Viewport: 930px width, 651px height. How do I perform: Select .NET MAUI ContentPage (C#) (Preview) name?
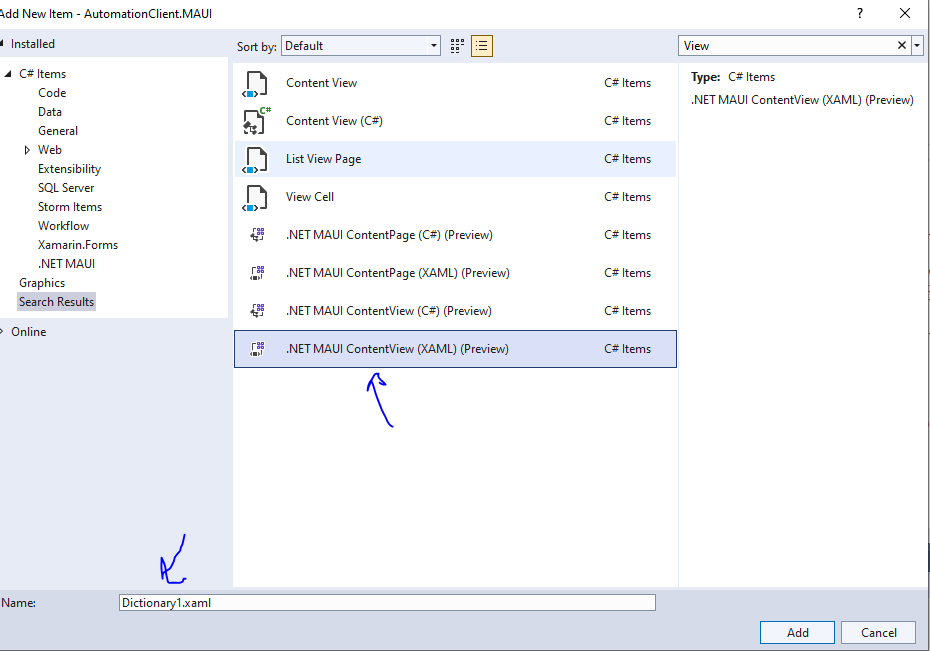click(x=389, y=235)
